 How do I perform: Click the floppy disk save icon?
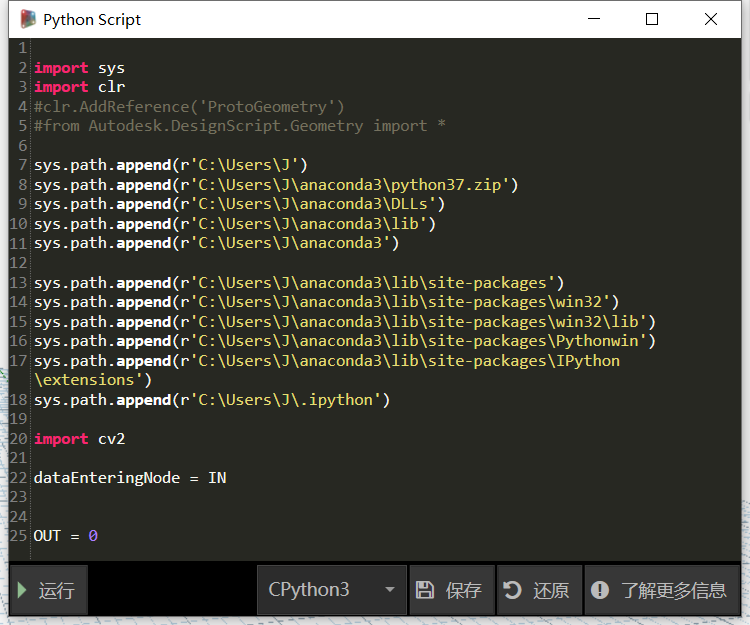click(x=424, y=590)
